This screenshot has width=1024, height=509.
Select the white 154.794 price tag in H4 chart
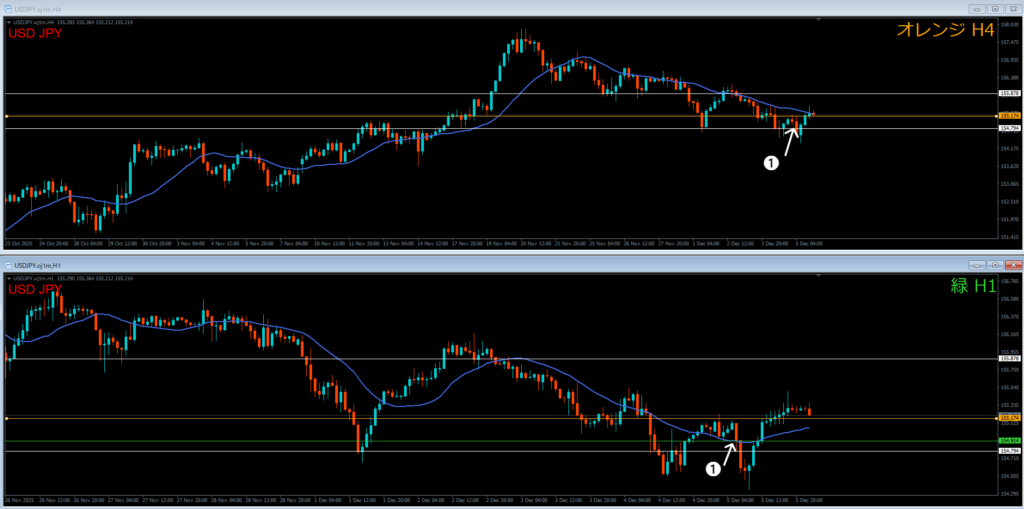(1010, 128)
